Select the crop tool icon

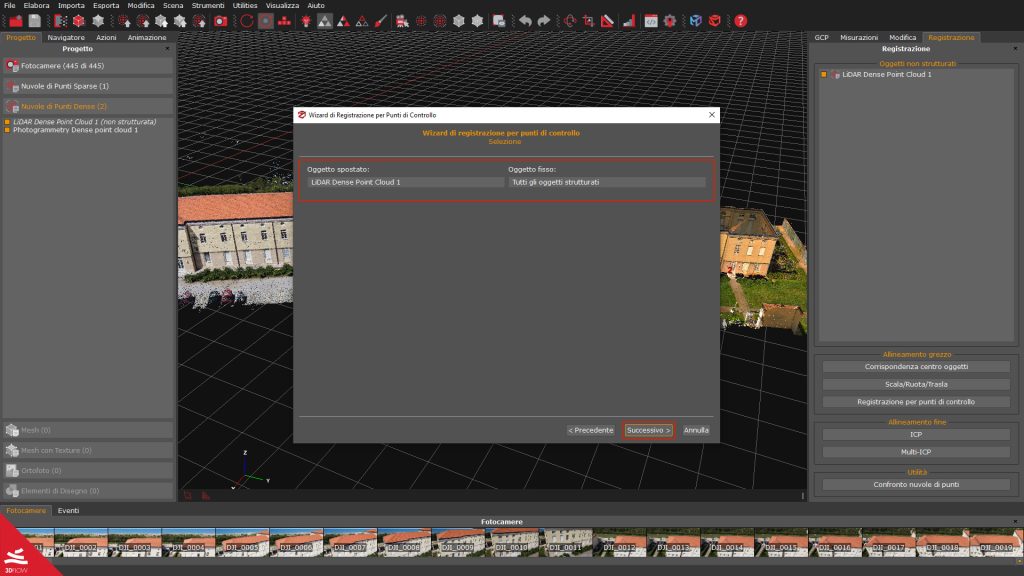(588, 21)
